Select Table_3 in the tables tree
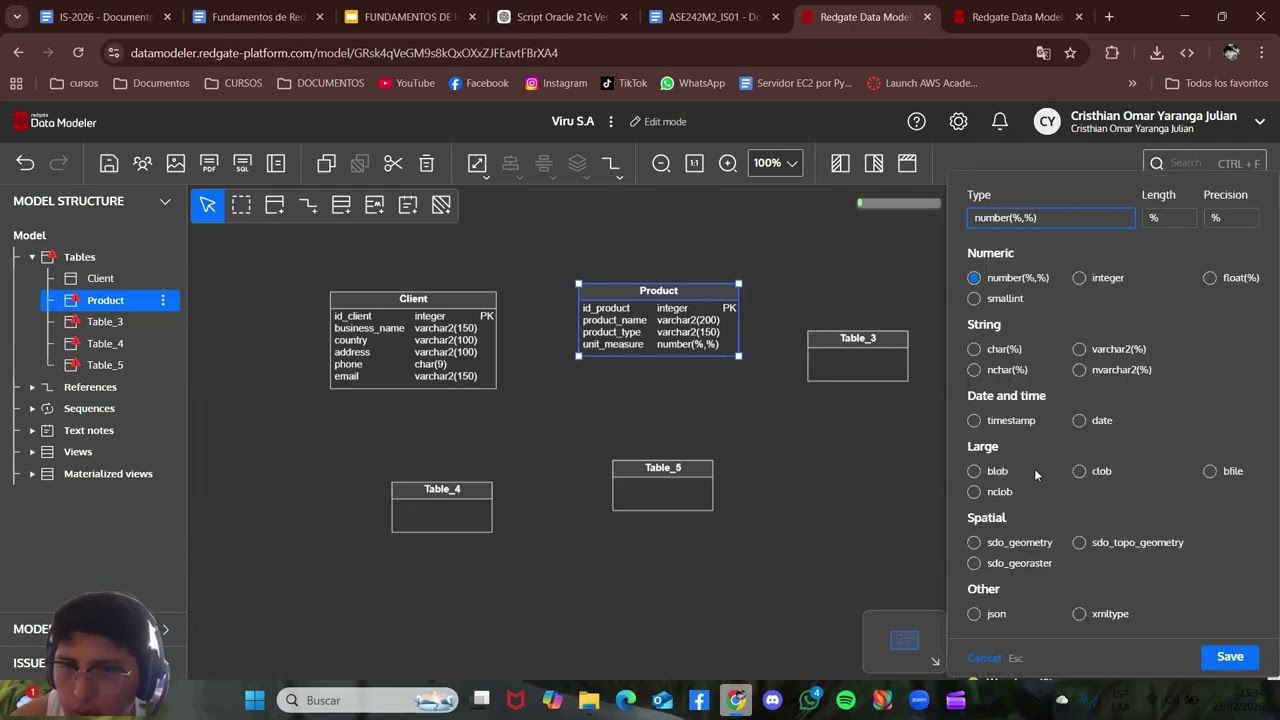 coord(105,322)
